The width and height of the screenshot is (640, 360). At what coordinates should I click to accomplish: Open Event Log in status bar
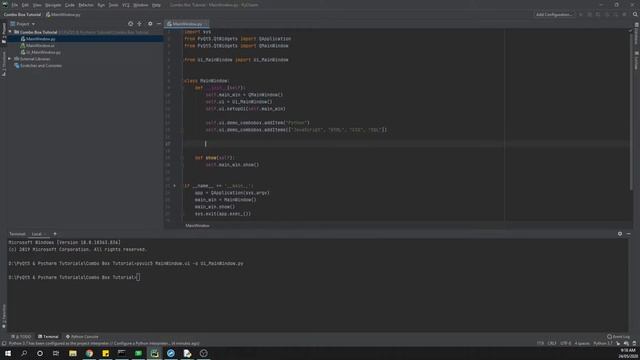[x=618, y=337]
